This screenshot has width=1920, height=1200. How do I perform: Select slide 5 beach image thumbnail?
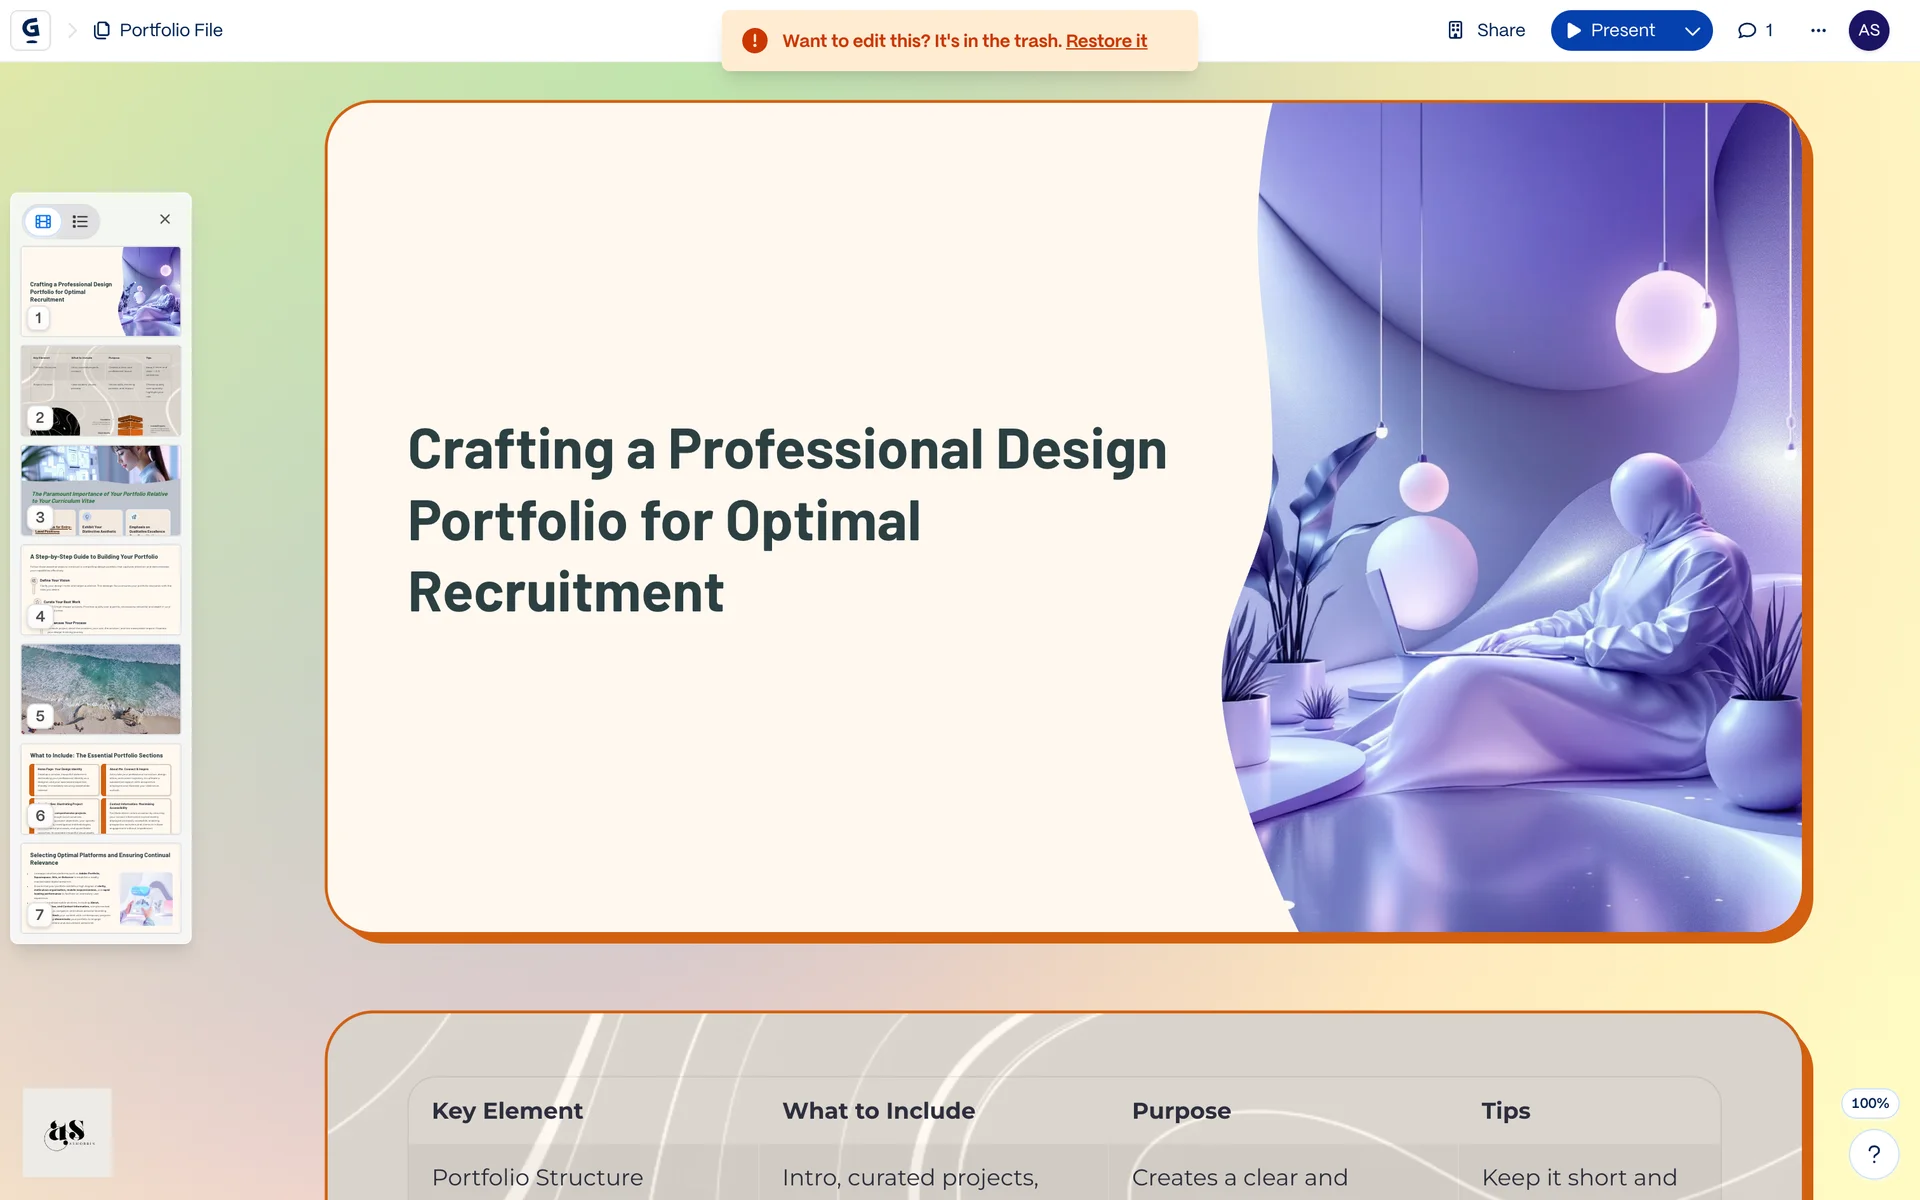pyautogui.click(x=101, y=688)
